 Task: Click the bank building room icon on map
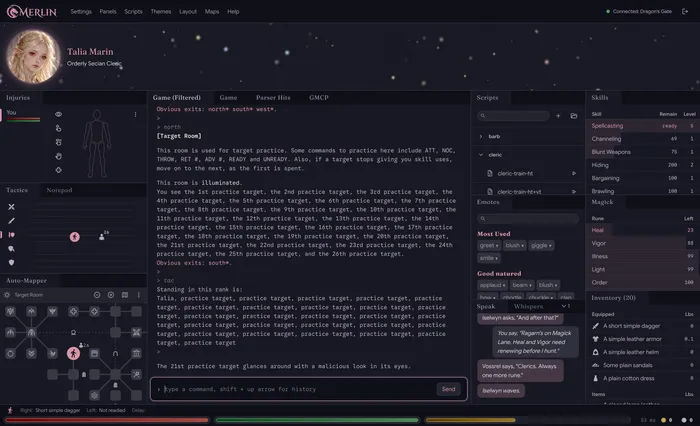(136, 354)
